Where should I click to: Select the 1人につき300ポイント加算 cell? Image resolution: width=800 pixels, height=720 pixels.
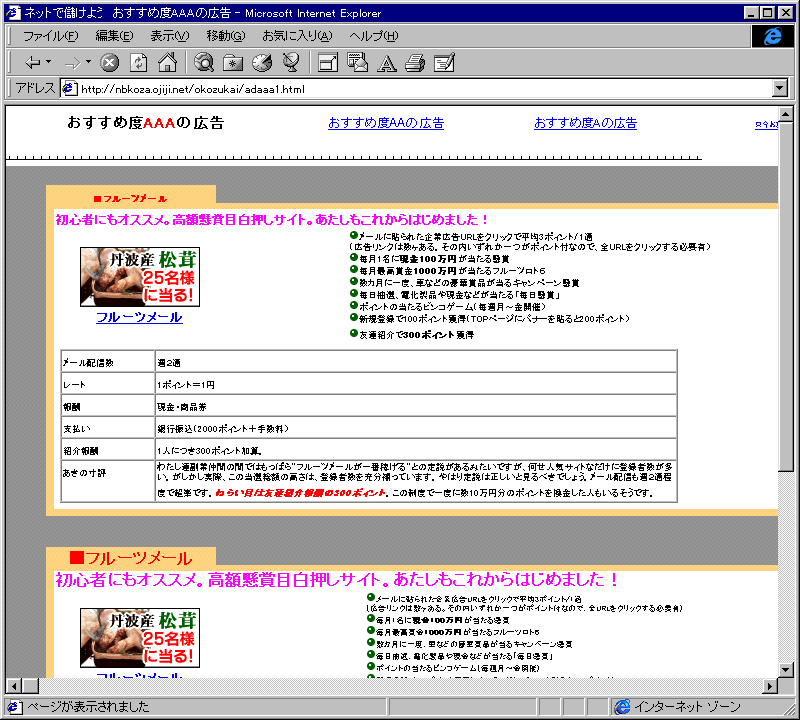416,450
